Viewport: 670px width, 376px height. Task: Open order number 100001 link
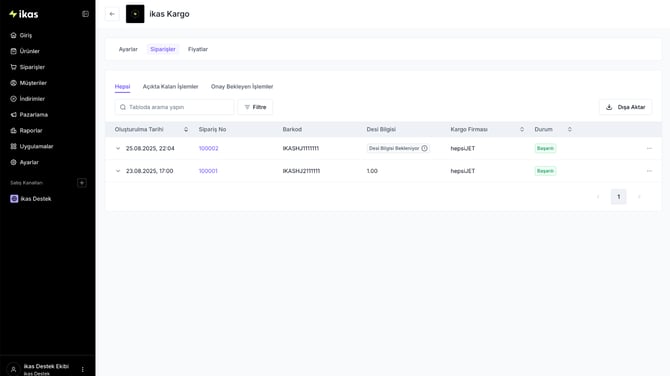pos(208,171)
